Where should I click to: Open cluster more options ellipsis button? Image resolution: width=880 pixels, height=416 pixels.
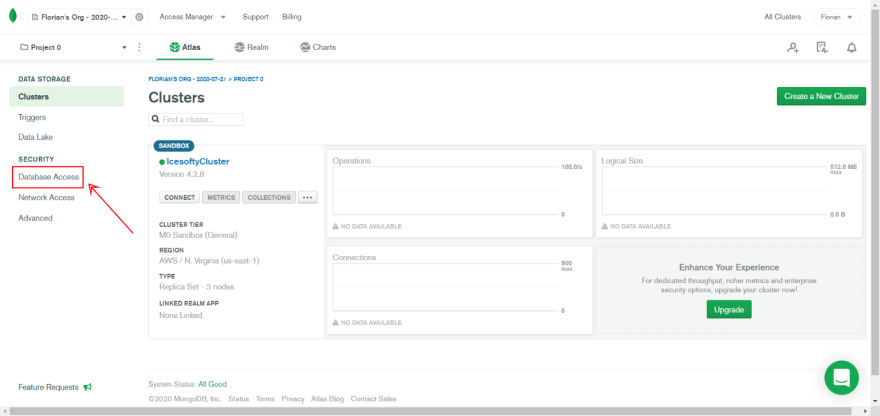tap(308, 198)
